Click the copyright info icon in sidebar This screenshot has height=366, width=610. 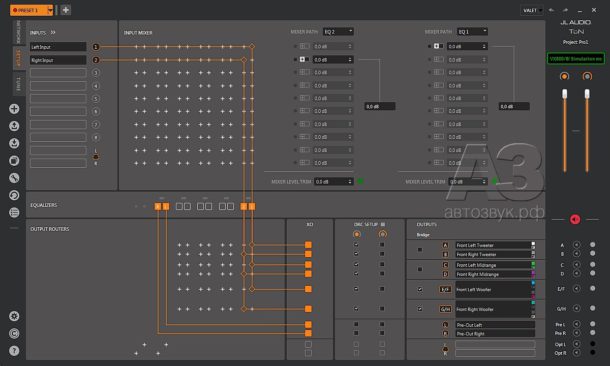[x=14, y=334]
